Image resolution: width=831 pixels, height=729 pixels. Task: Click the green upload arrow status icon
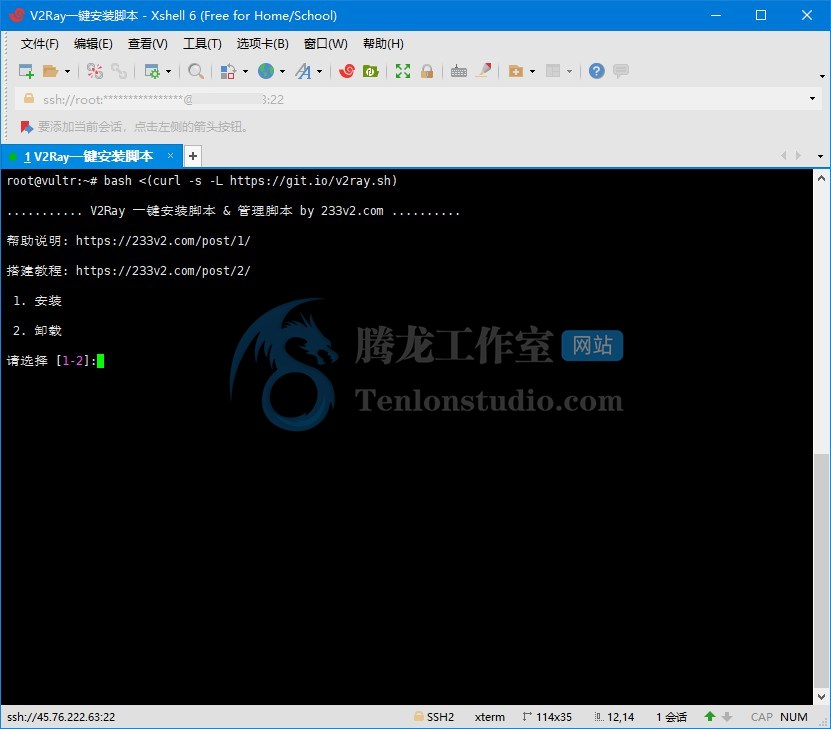pos(710,716)
